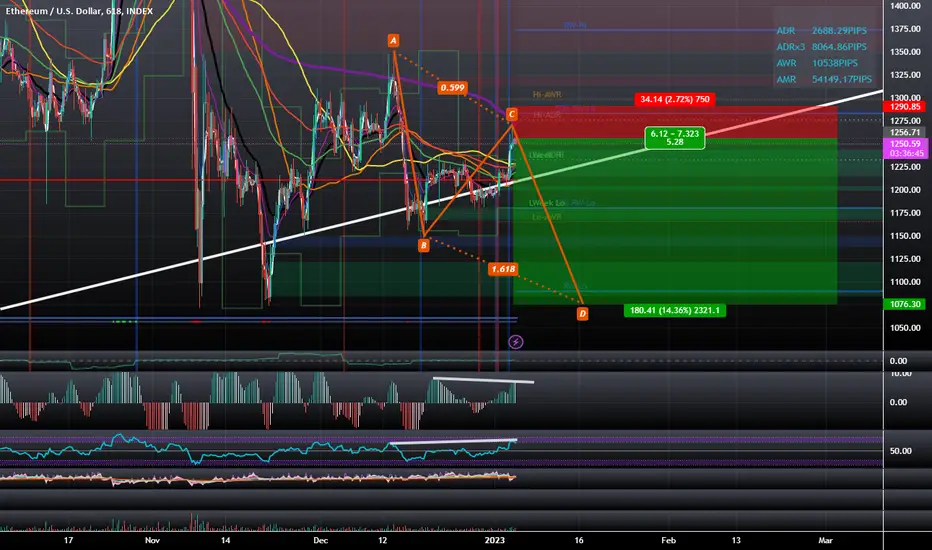Click the magenta 1250.59 current price tag
This screenshot has height=550, width=932.
pos(905,144)
